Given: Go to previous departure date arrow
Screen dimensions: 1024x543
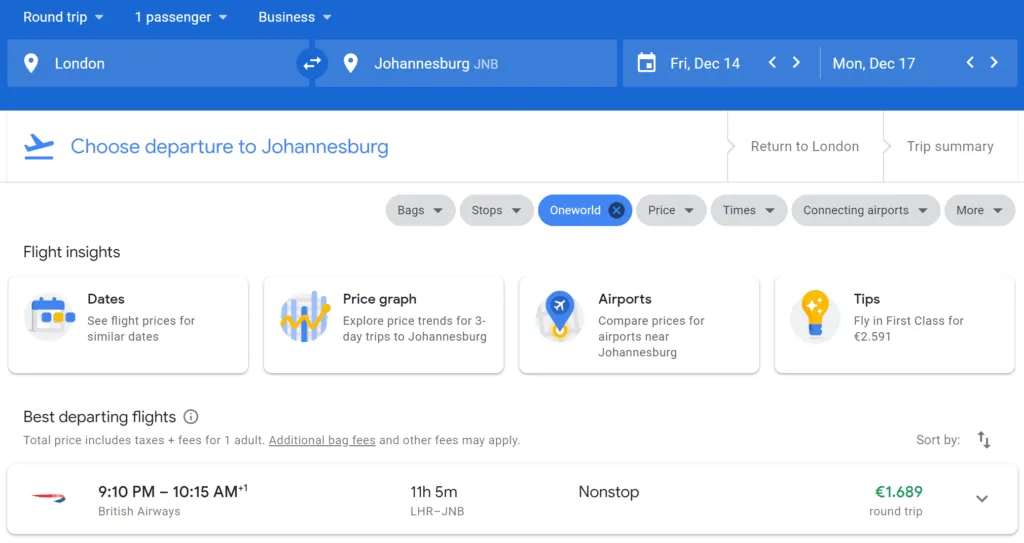Looking at the screenshot, I should tap(772, 63).
